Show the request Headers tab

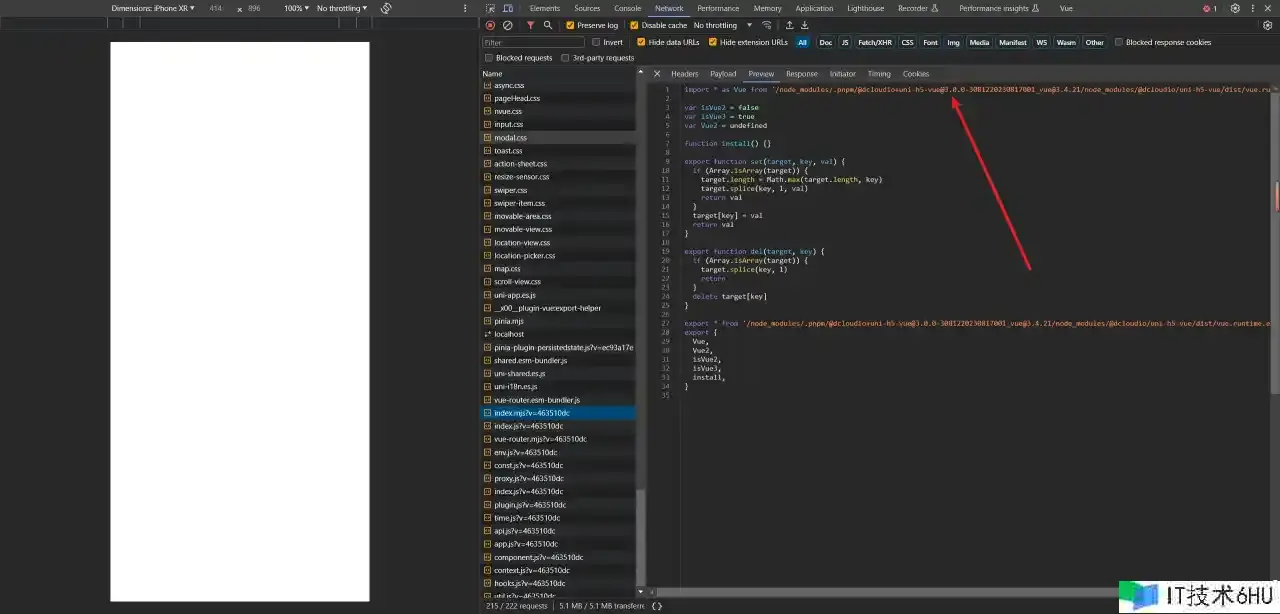(x=685, y=74)
